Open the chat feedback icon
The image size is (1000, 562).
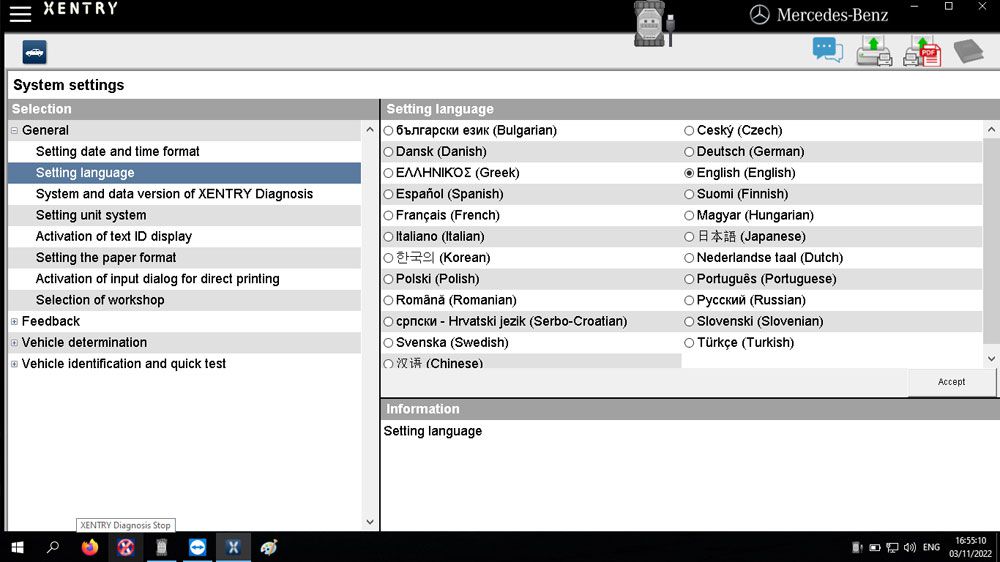pos(827,50)
